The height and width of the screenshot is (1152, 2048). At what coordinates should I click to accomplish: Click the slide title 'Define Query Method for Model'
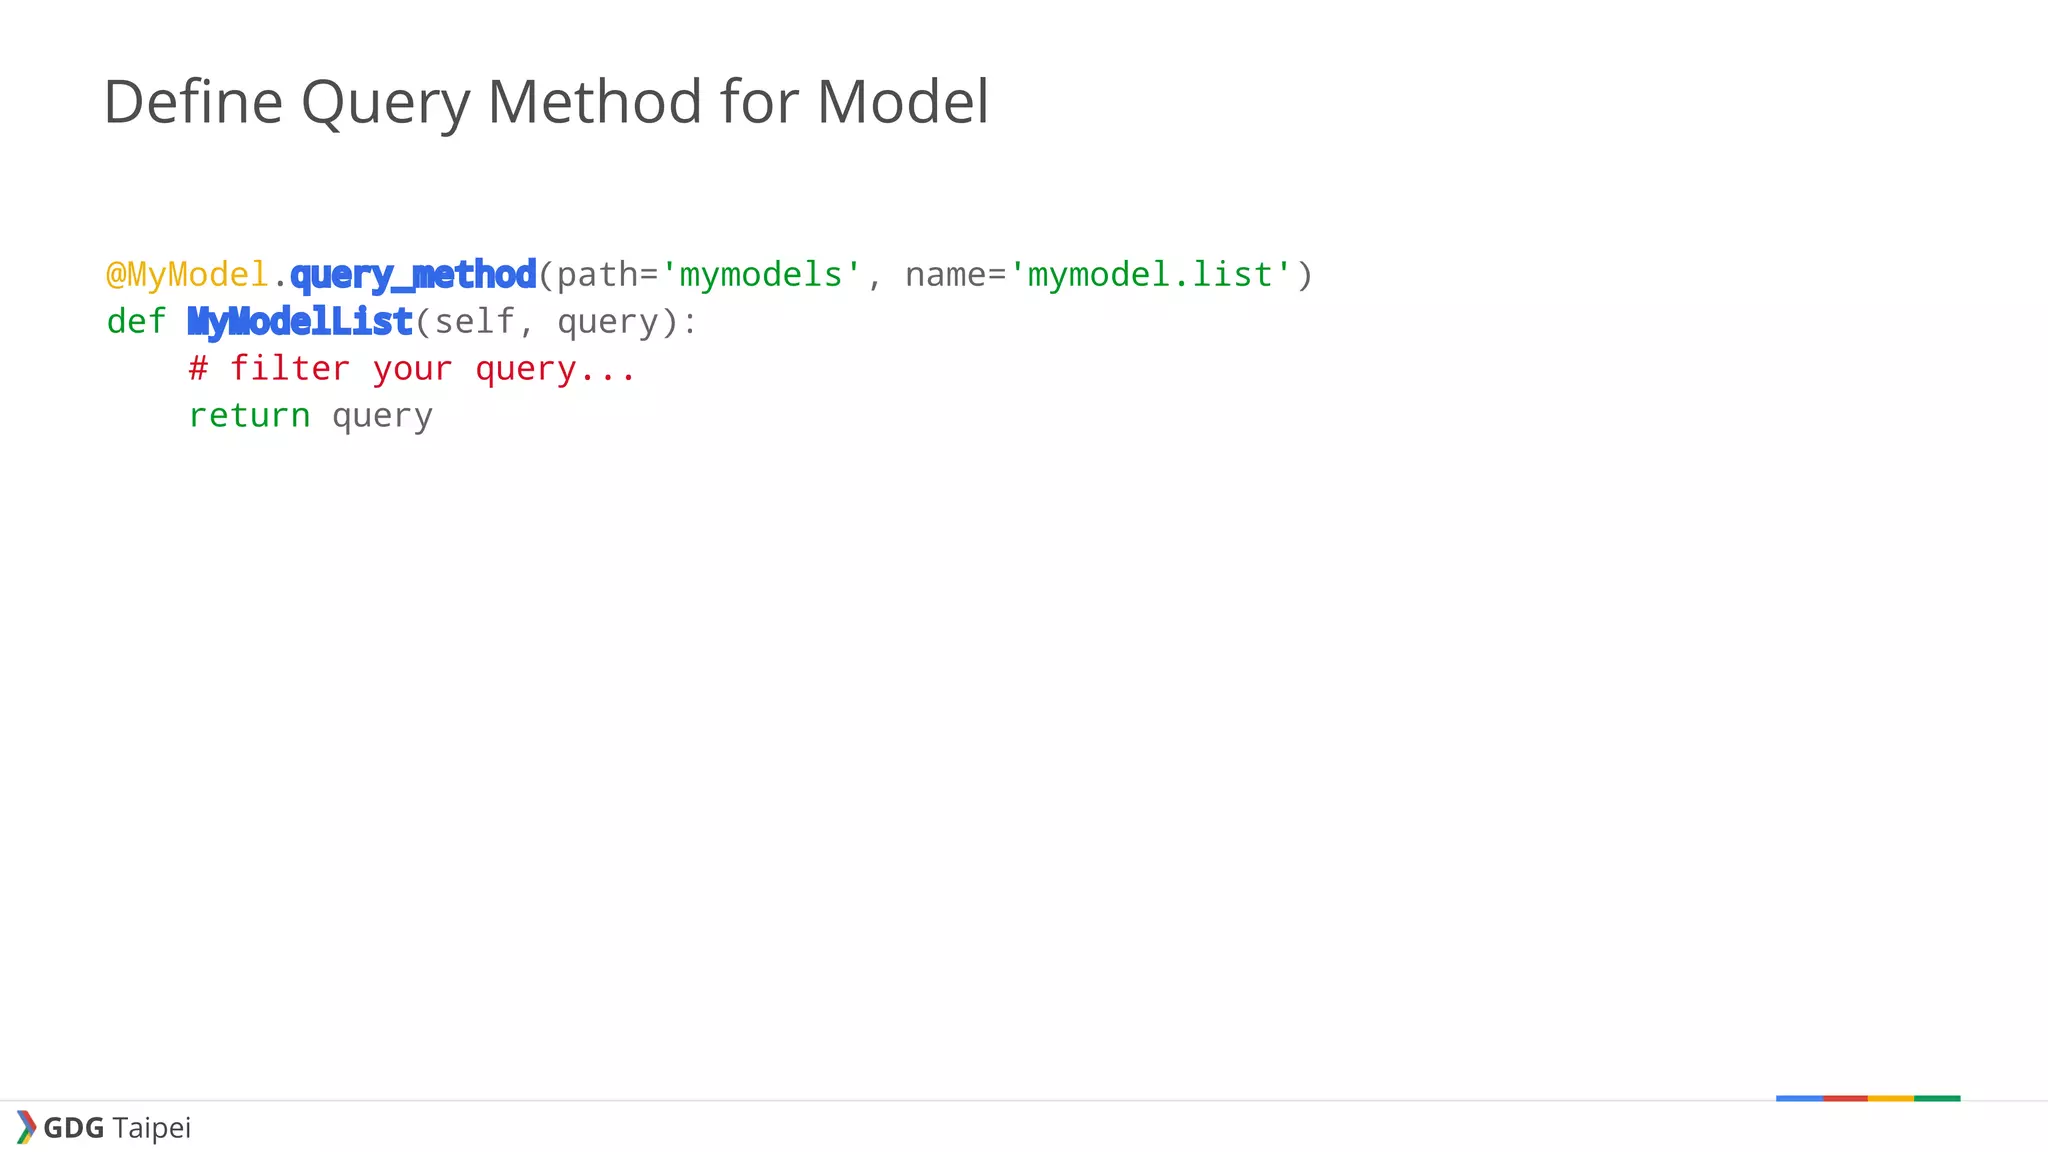click(546, 102)
